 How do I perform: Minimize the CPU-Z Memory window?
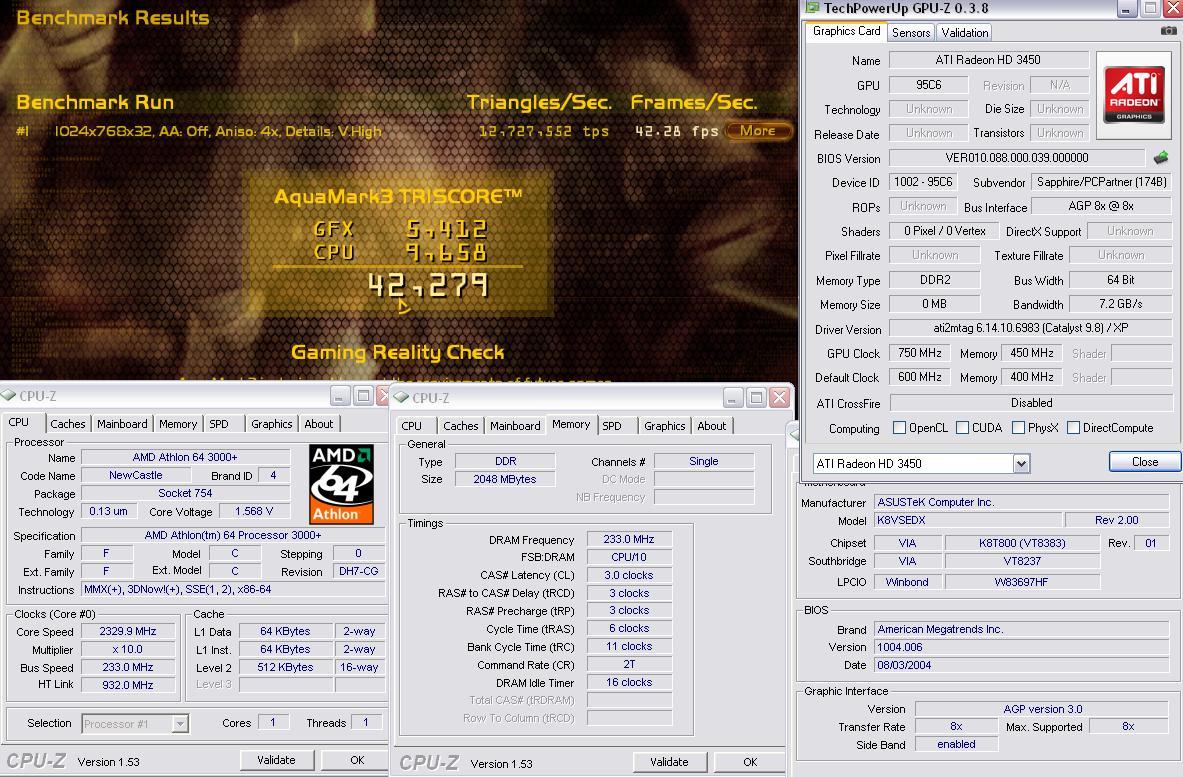(x=733, y=397)
